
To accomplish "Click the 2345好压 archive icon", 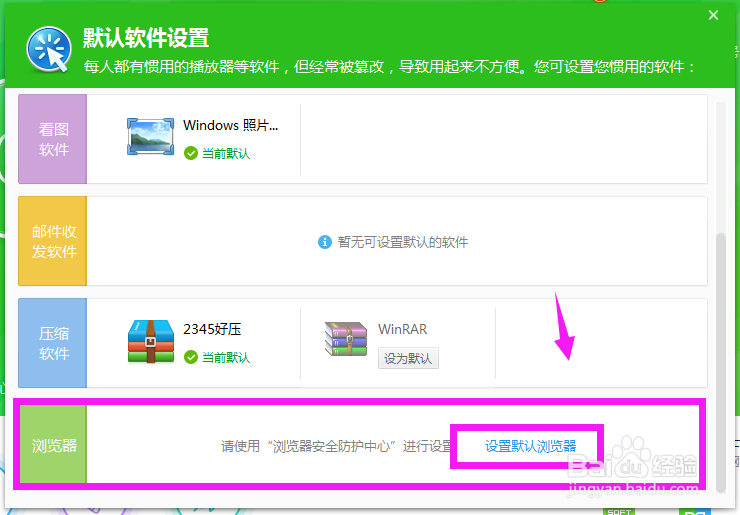I will [151, 341].
